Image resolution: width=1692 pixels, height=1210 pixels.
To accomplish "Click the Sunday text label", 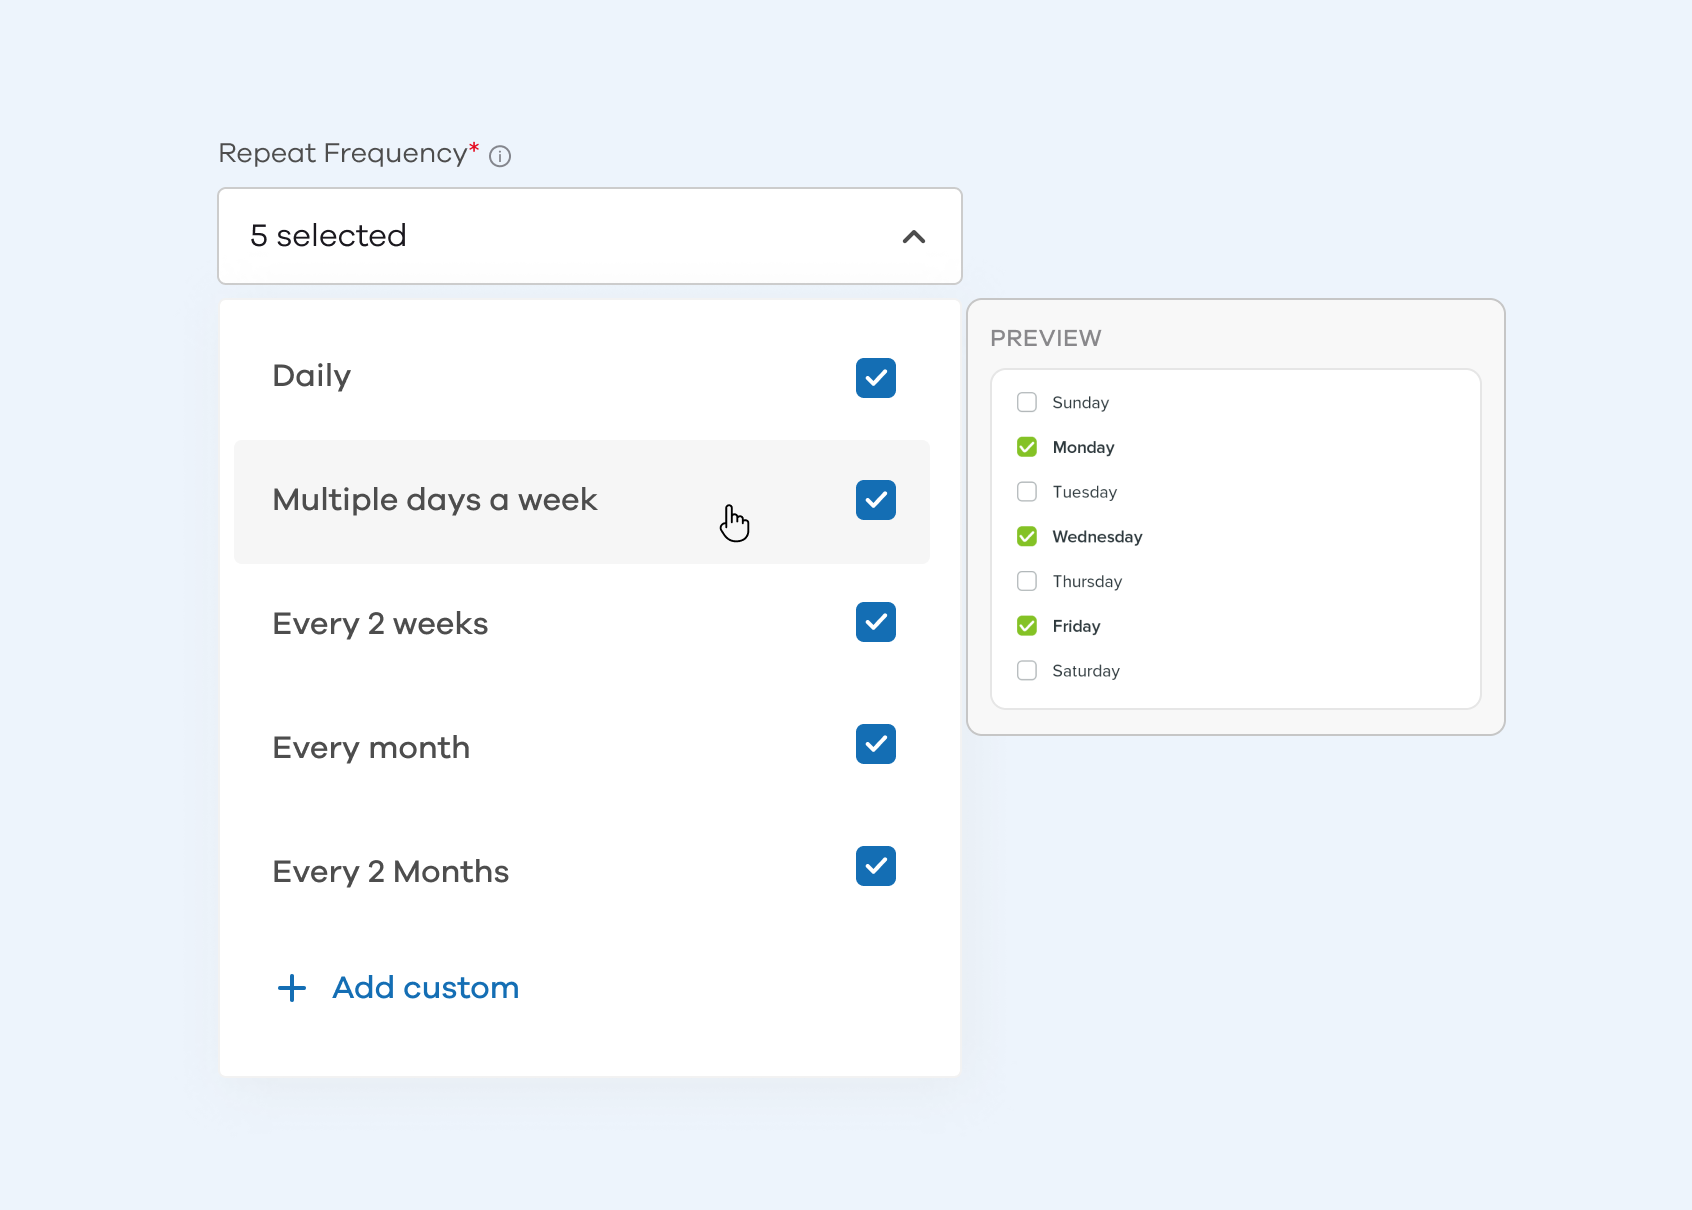I will (1081, 403).
